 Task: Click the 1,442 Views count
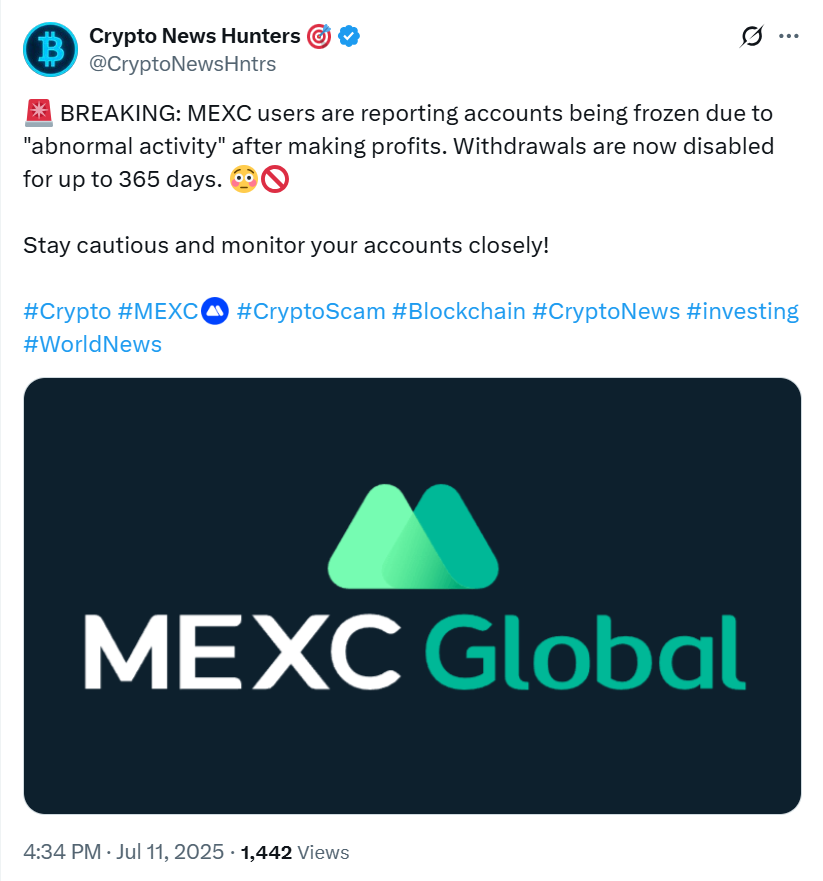click(295, 852)
